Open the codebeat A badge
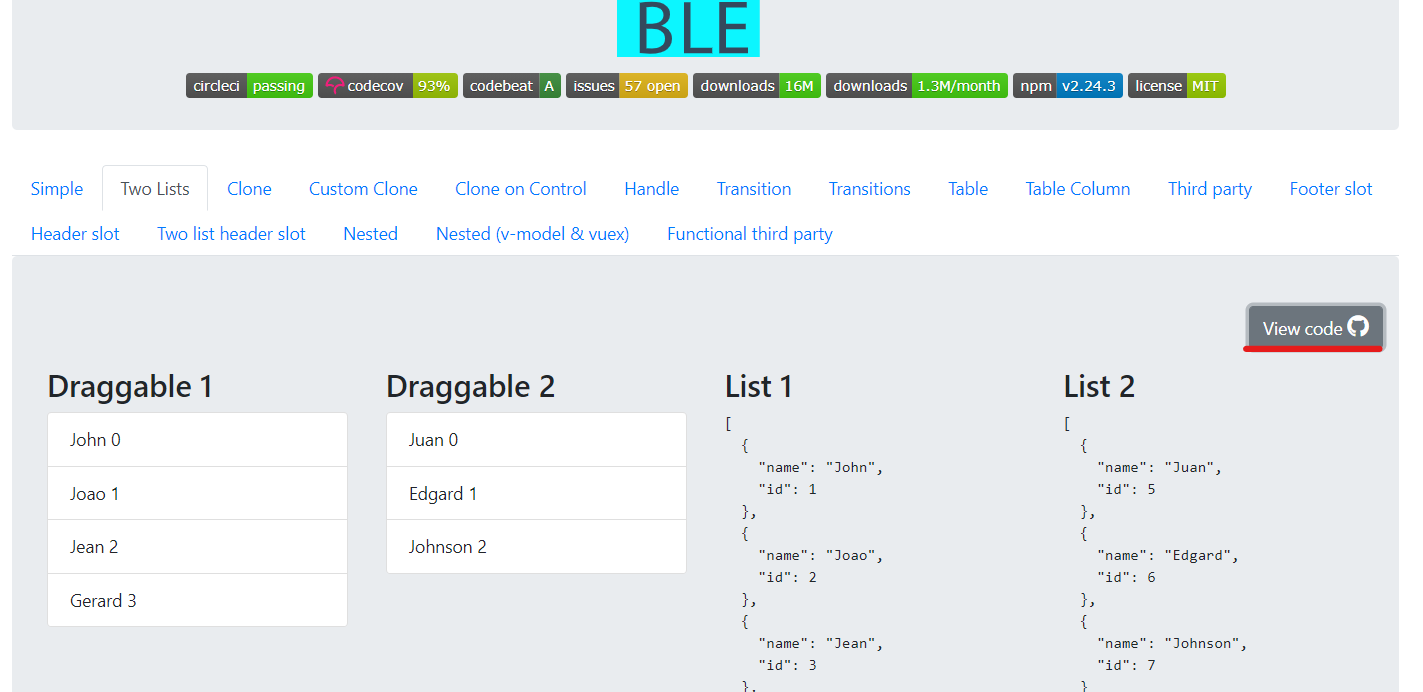 (x=511, y=86)
